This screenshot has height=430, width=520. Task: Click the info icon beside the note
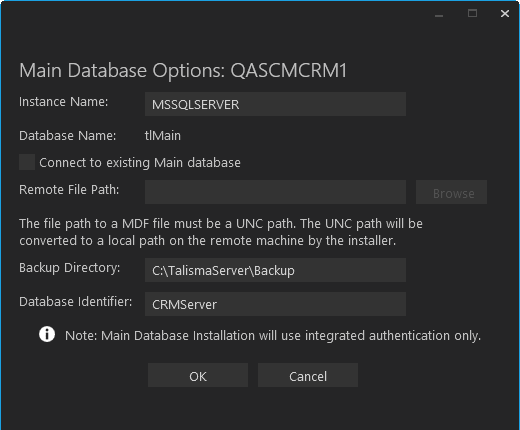coord(47,334)
